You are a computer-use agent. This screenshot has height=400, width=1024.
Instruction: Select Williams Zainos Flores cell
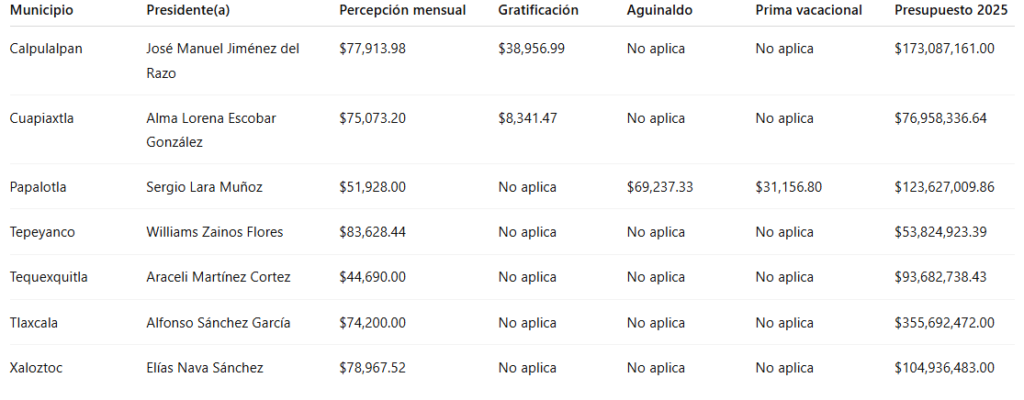click(x=215, y=233)
